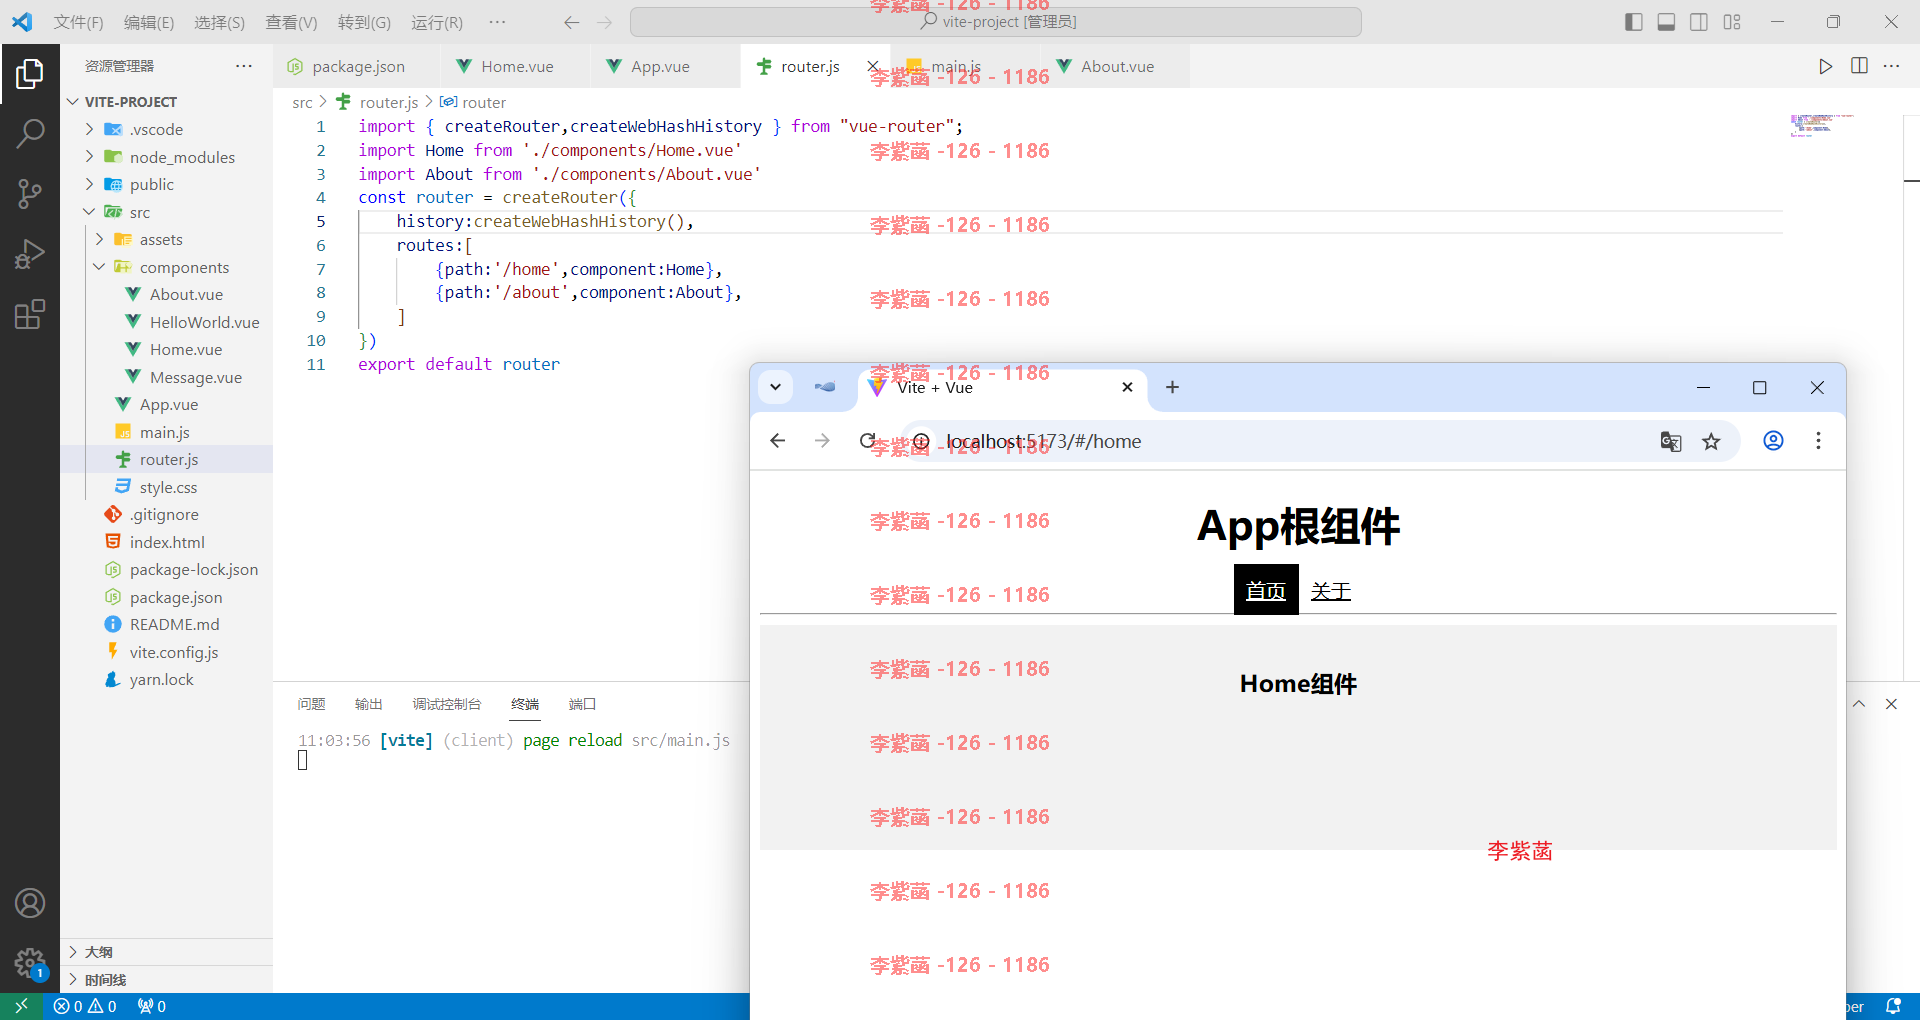Open style.css in the file tree
Viewport: 1920px width, 1020px height.
point(169,487)
